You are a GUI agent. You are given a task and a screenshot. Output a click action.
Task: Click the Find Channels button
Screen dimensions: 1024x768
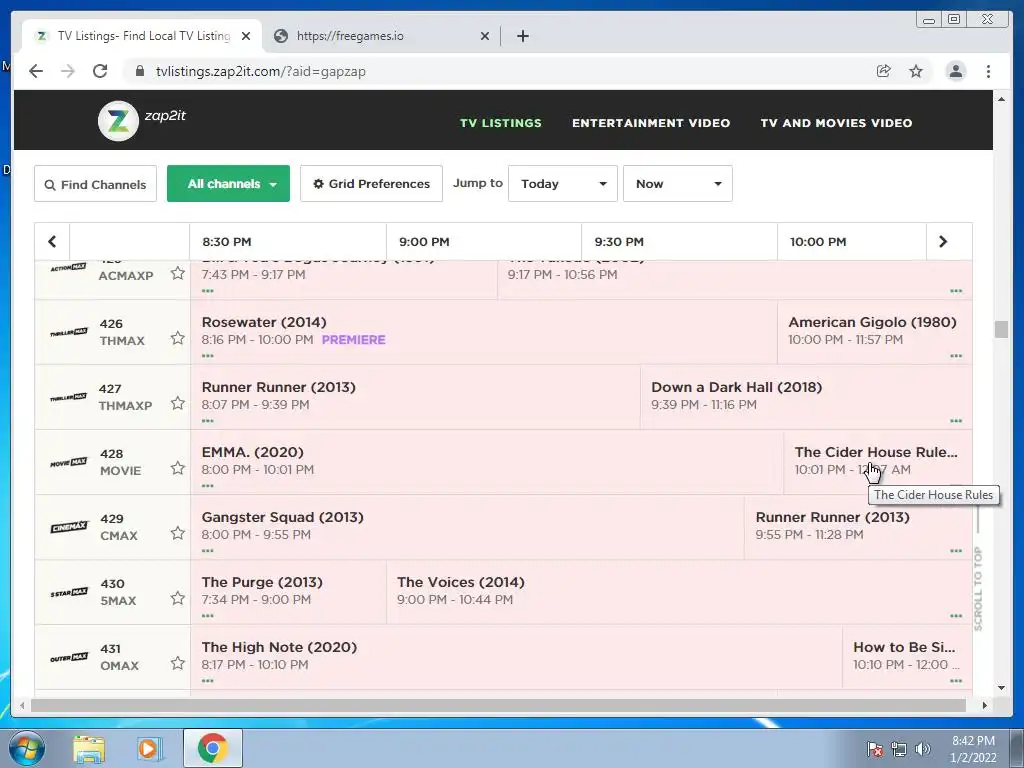[95, 184]
